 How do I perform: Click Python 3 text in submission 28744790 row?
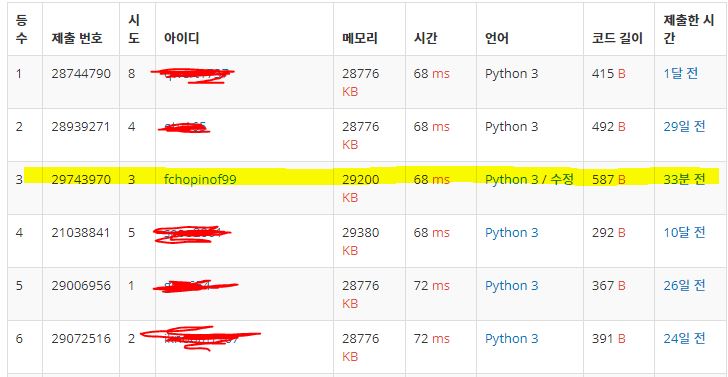point(512,73)
